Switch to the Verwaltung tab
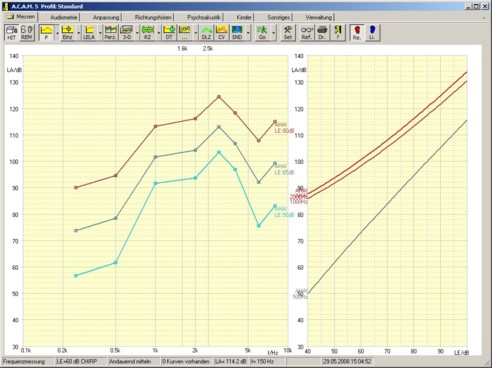Viewport: 492px width, 368px height. (319, 17)
